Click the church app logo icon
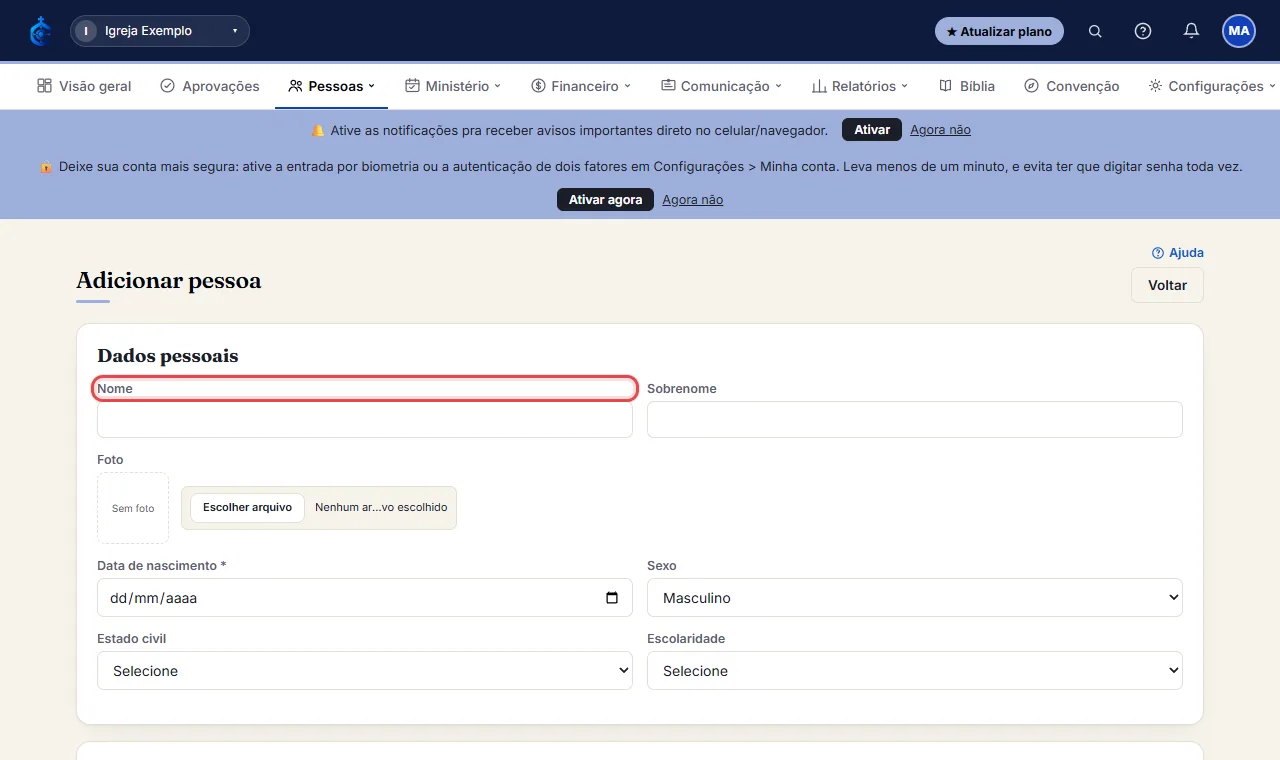The image size is (1280, 760). coord(40,31)
